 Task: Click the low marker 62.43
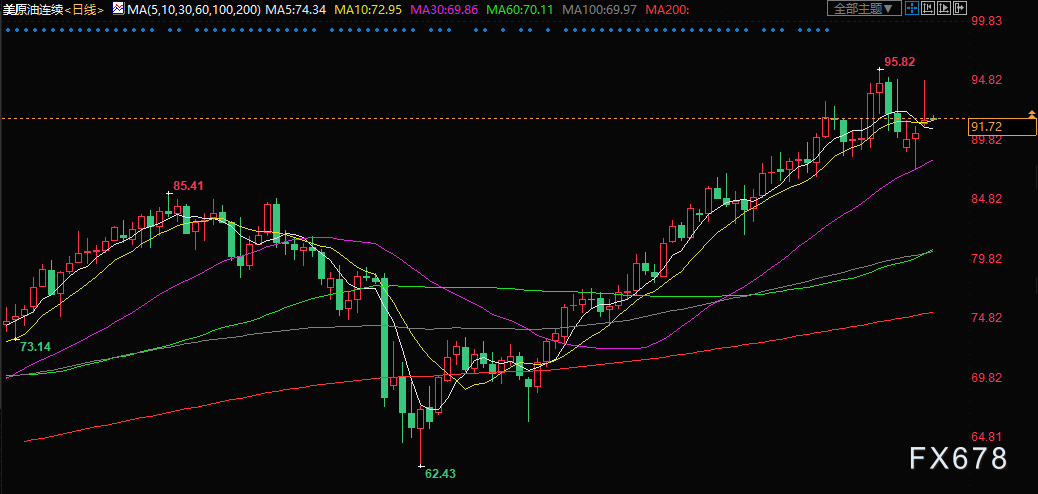click(440, 473)
